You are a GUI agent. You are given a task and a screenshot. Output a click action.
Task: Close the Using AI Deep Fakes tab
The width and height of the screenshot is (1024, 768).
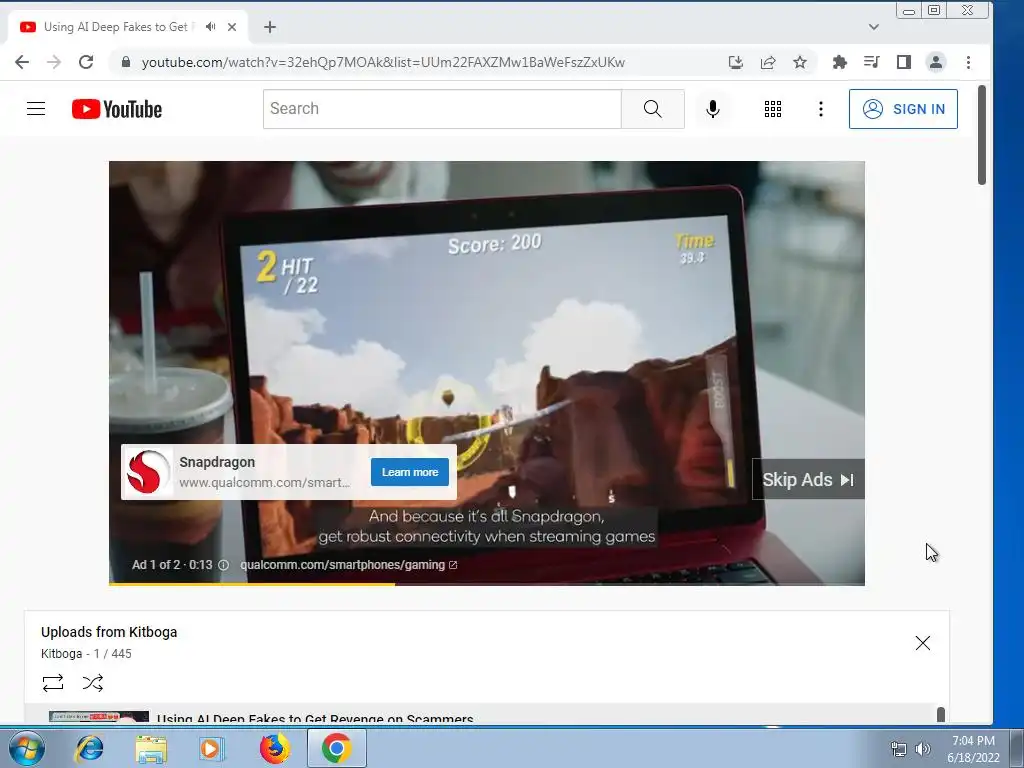[x=232, y=27]
